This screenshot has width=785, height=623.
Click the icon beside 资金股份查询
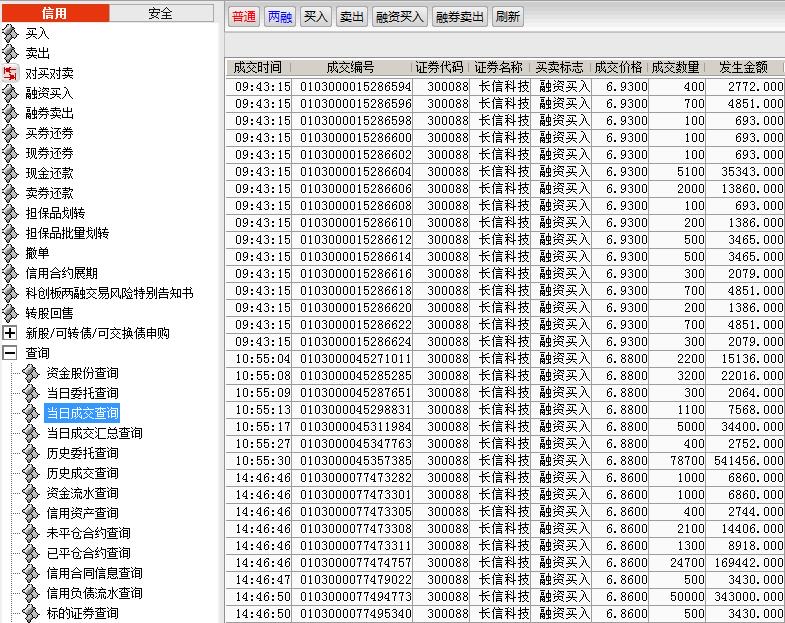pyautogui.click(x=31, y=373)
